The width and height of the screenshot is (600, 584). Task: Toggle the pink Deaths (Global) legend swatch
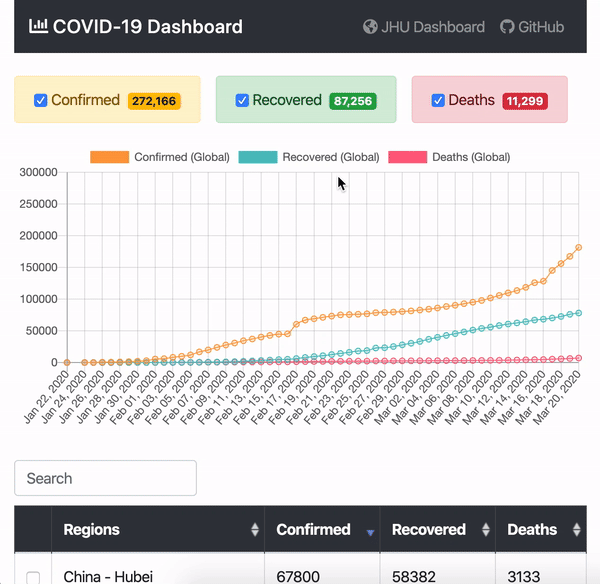pyautogui.click(x=408, y=157)
